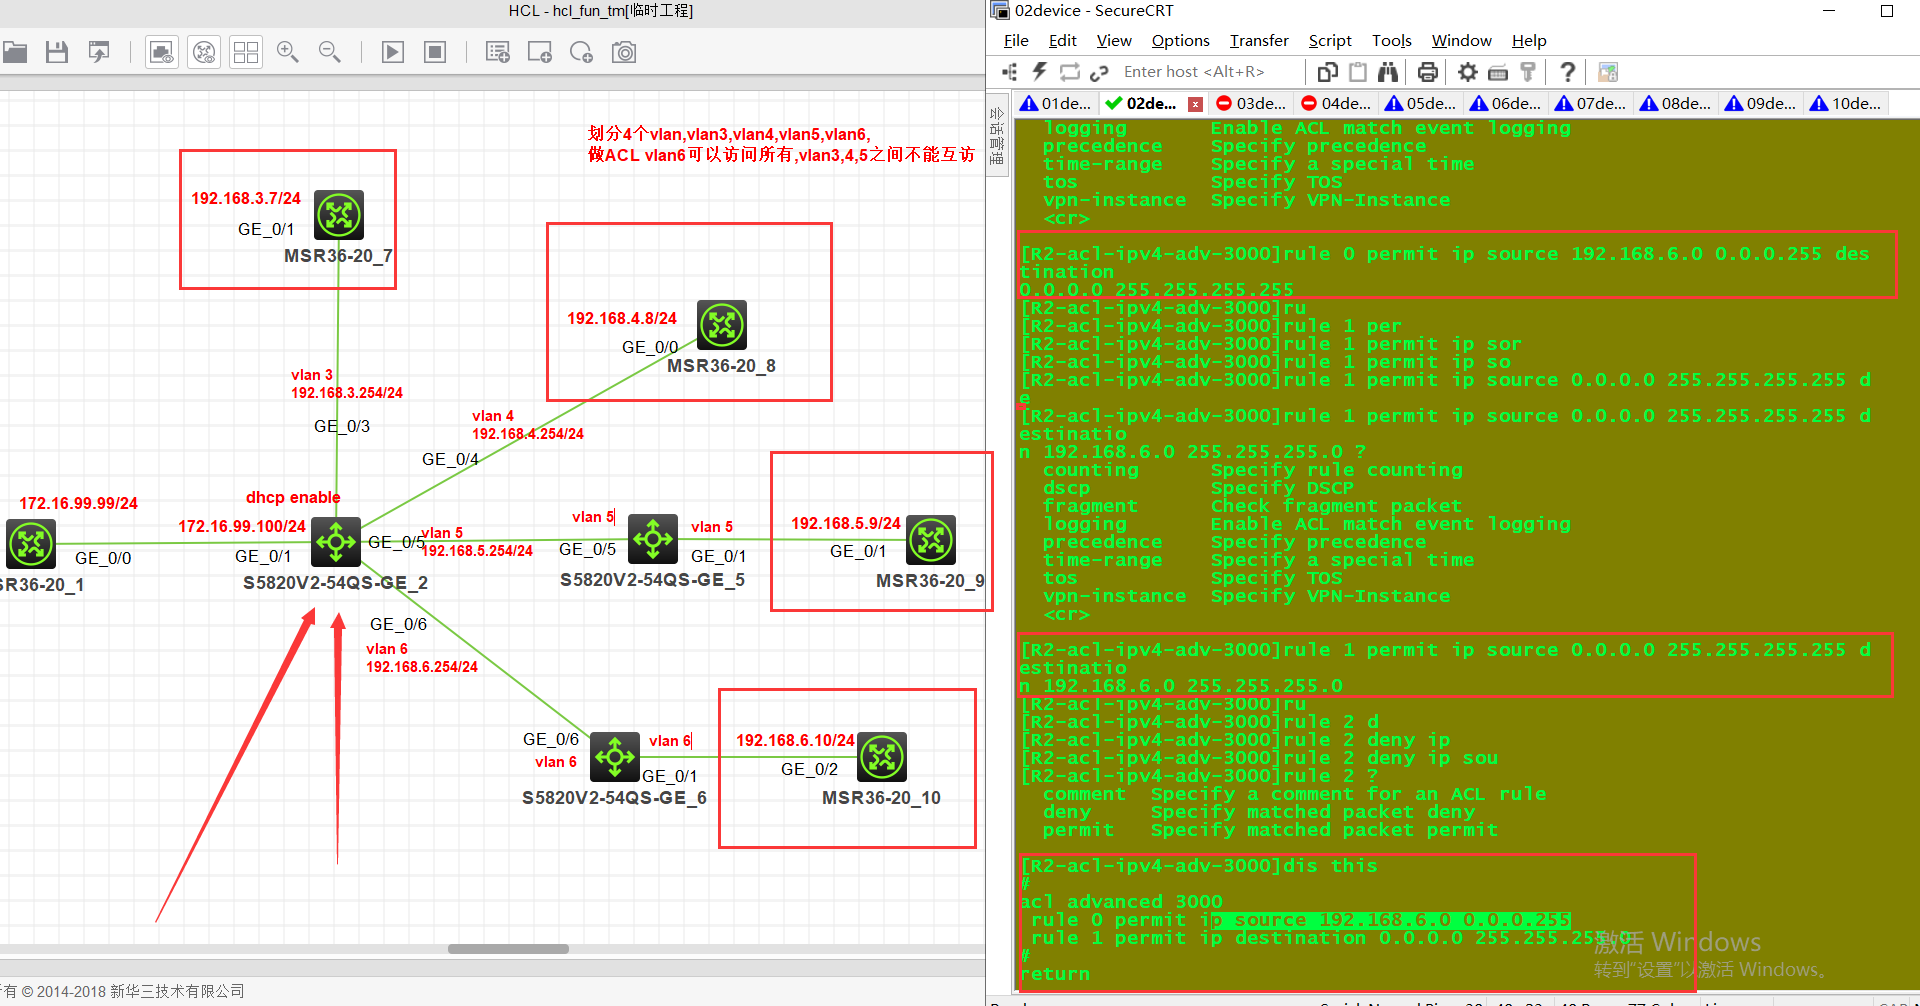Open Session Options gear icon
Image resolution: width=1920 pixels, height=1006 pixels.
tap(1467, 72)
